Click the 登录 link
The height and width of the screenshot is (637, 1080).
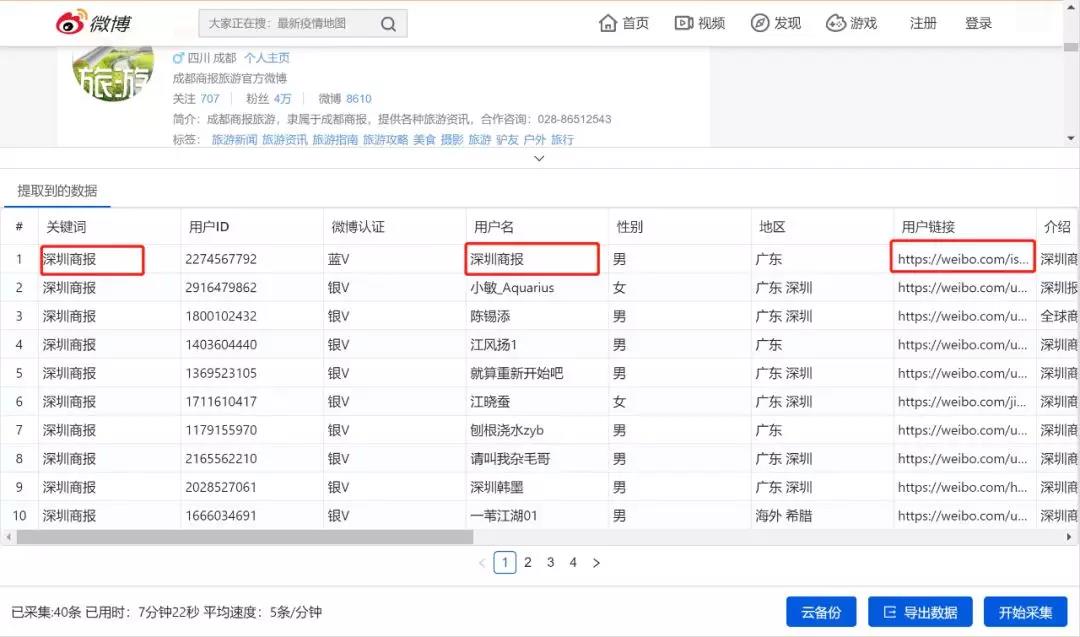pyautogui.click(x=978, y=23)
